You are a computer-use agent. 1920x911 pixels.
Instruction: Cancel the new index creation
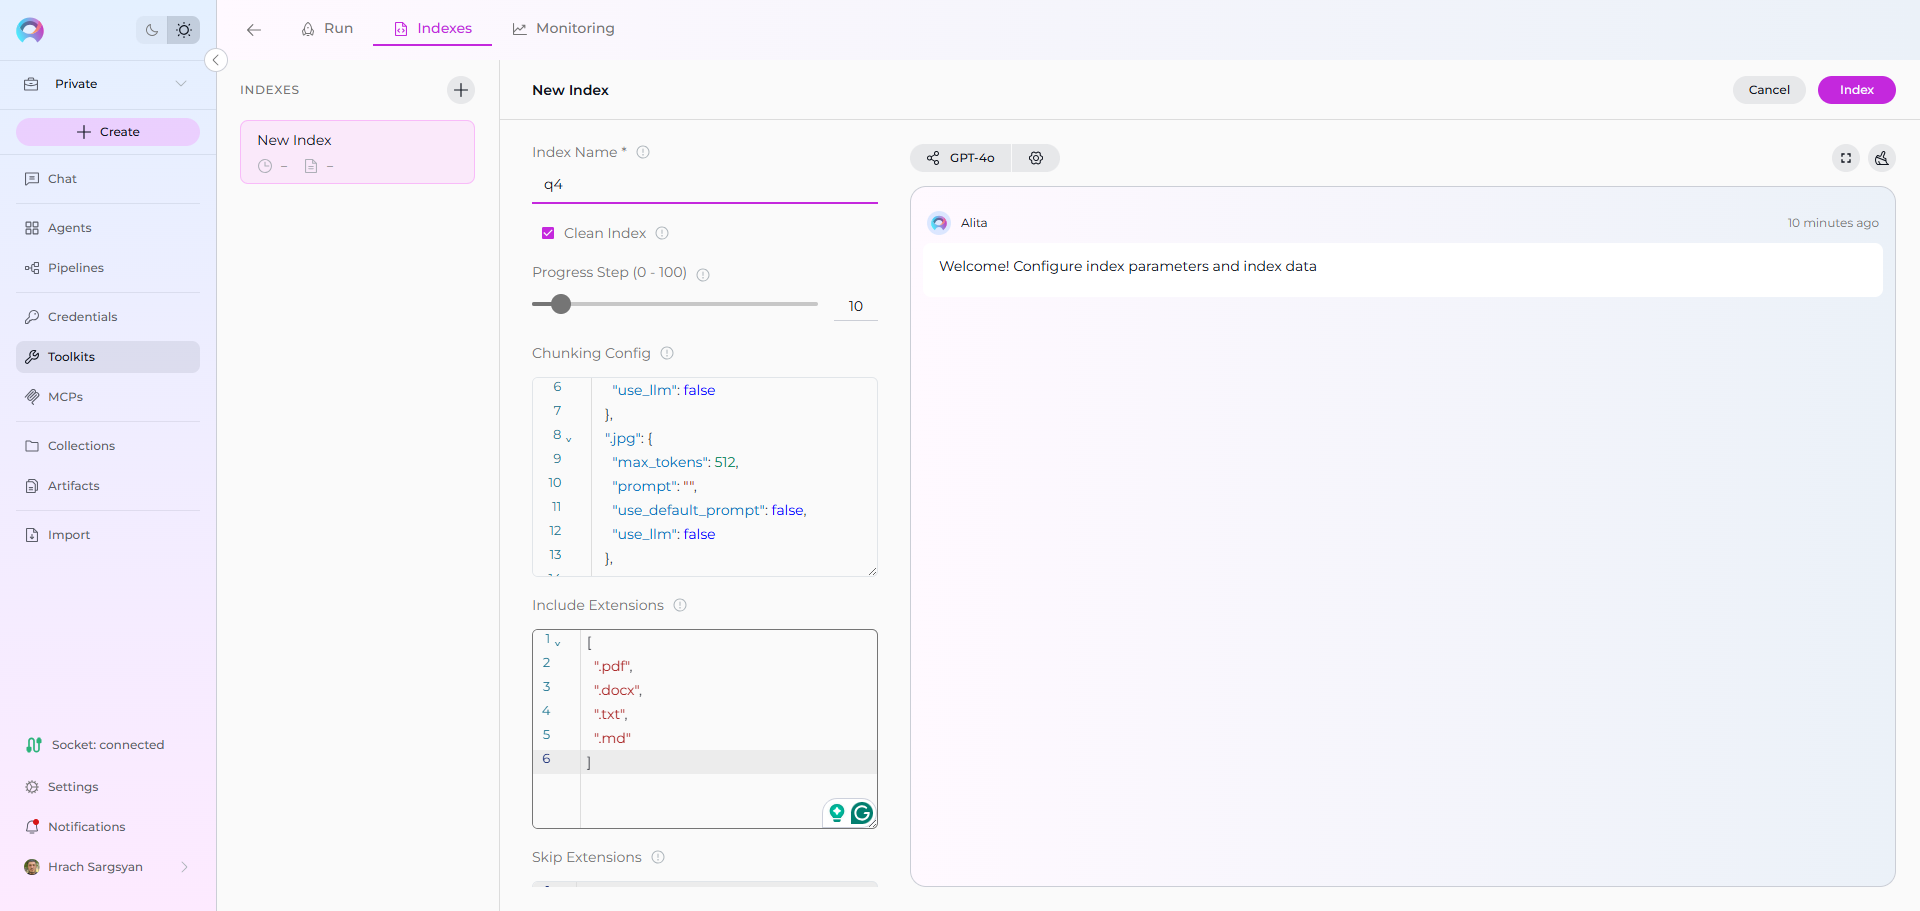1768,90
